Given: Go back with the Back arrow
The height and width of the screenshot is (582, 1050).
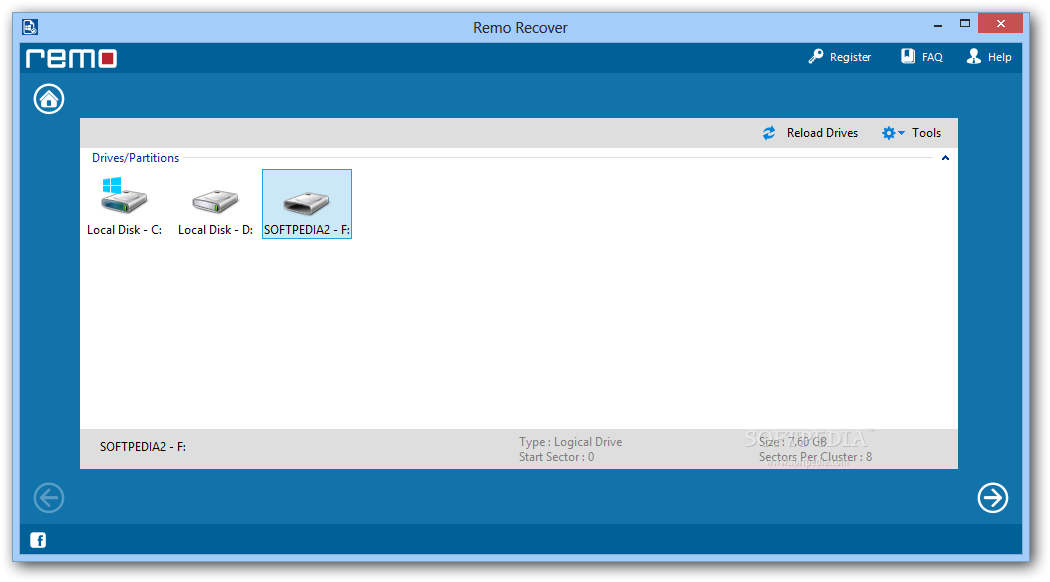Looking at the screenshot, I should click(49, 498).
